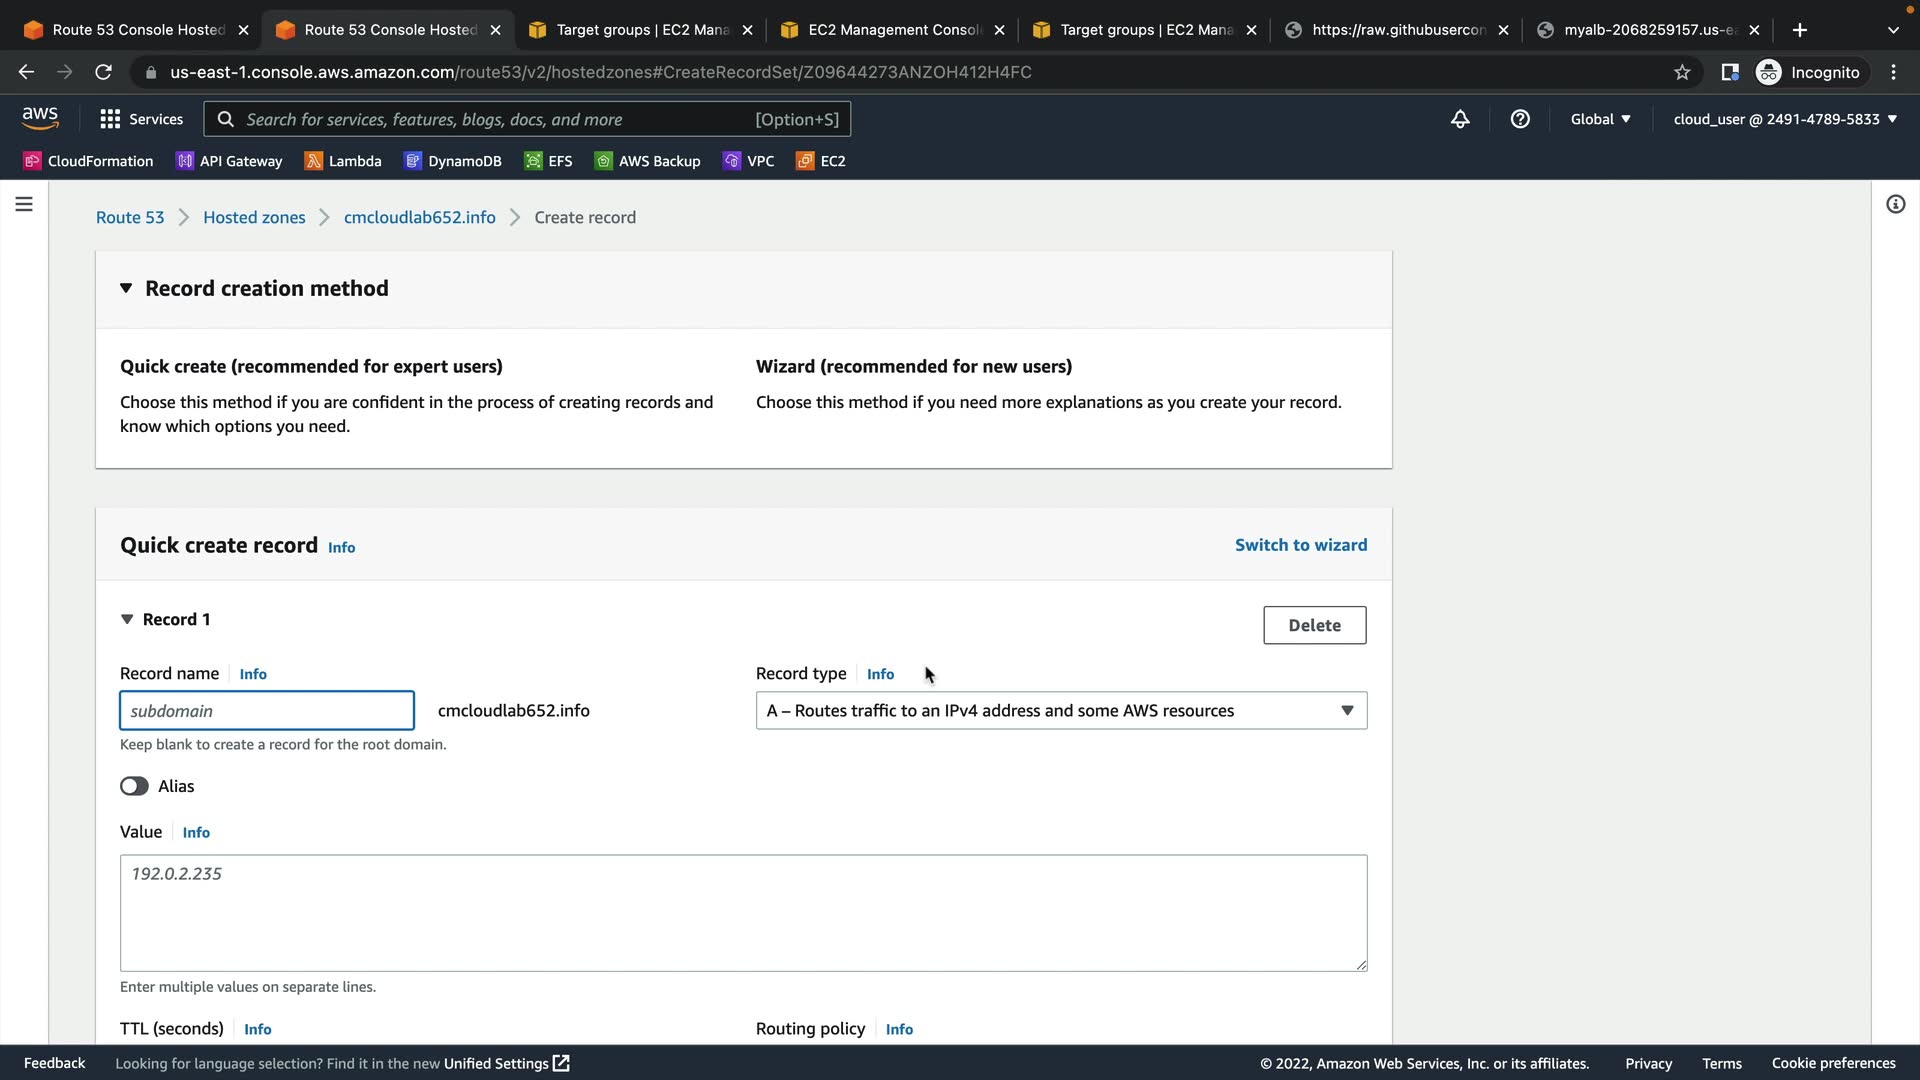This screenshot has height=1080, width=1920.
Task: Click the AWS help question mark icon
Action: tap(1520, 119)
